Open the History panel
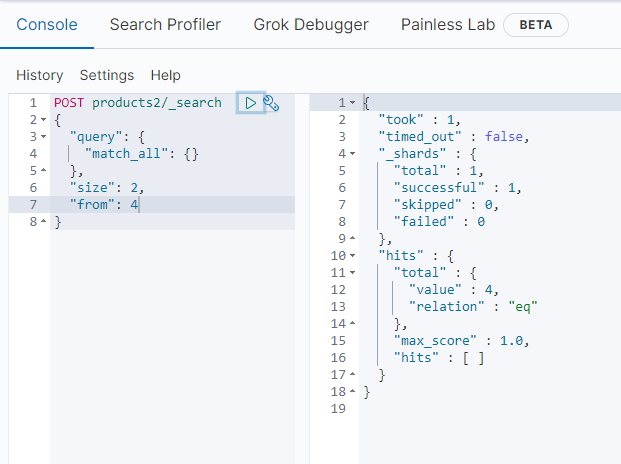This screenshot has width=621, height=464. [x=39, y=75]
